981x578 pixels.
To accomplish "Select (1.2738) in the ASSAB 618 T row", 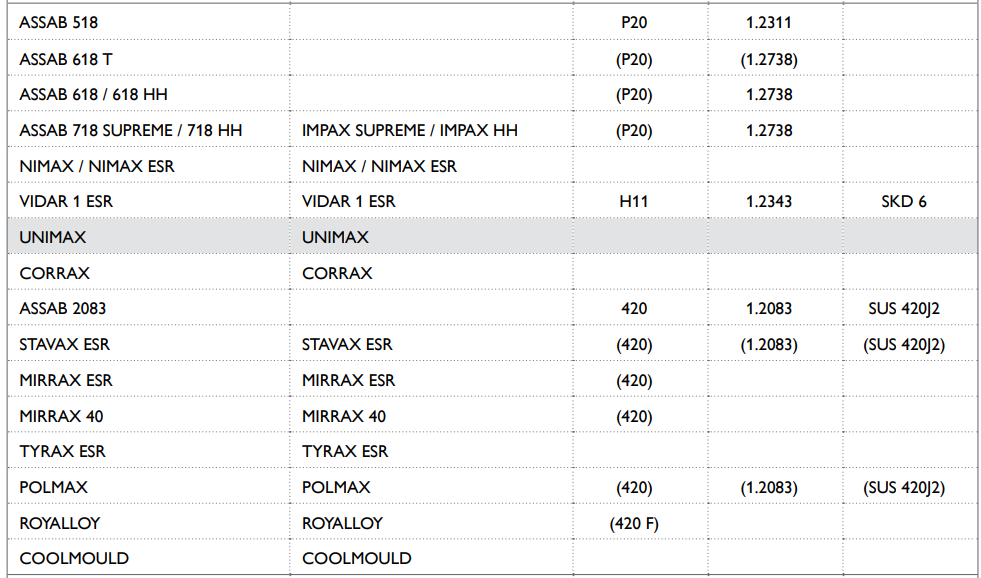I will [x=768, y=59].
